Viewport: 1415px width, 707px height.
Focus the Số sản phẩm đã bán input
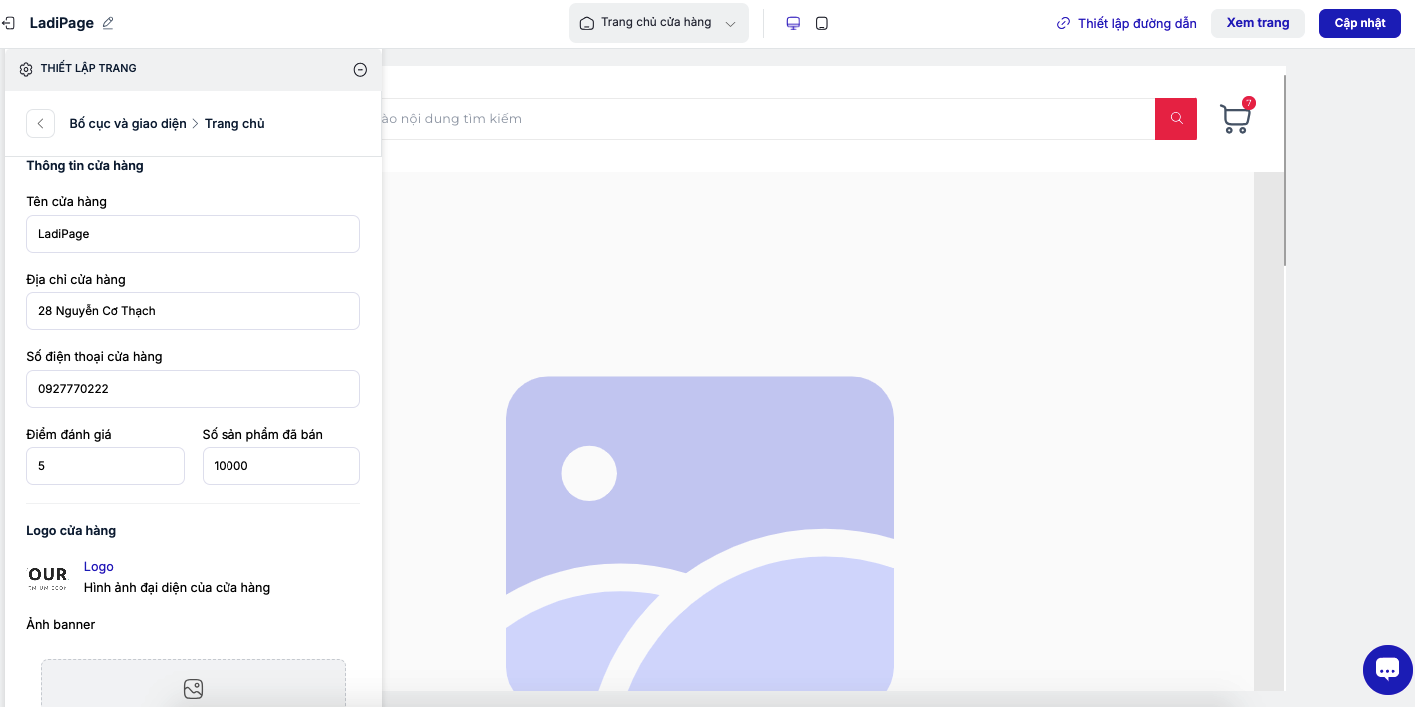281,466
